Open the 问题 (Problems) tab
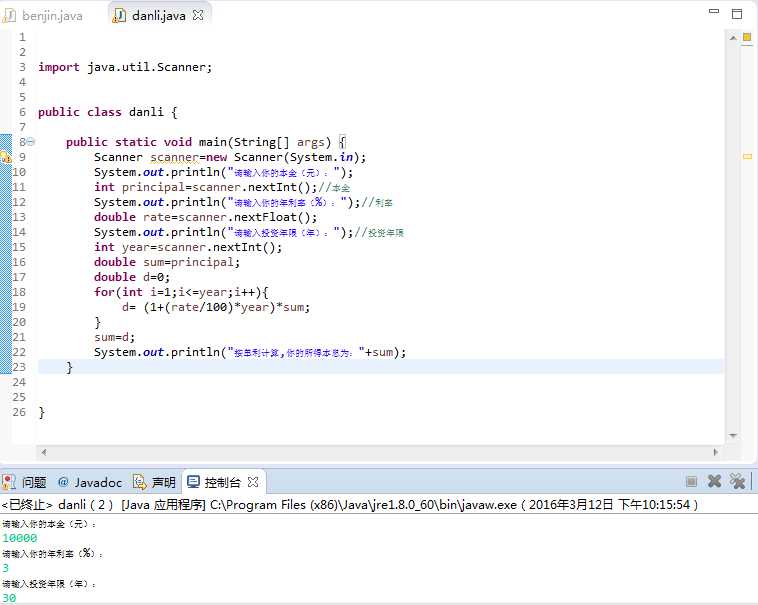The height and width of the screenshot is (605, 758). click(25, 482)
